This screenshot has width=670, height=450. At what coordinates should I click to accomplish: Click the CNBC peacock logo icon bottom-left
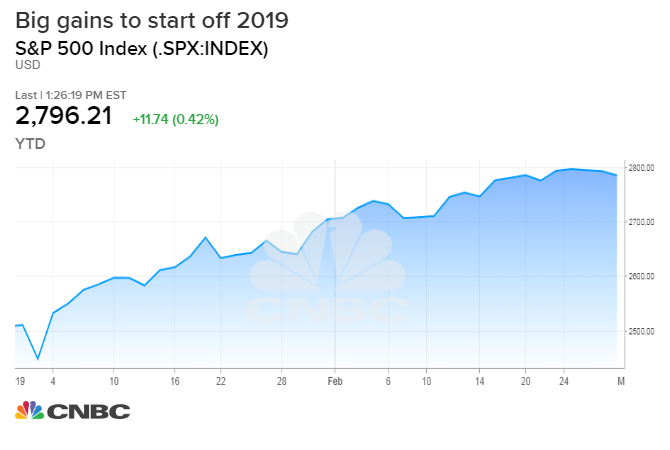click(x=29, y=411)
